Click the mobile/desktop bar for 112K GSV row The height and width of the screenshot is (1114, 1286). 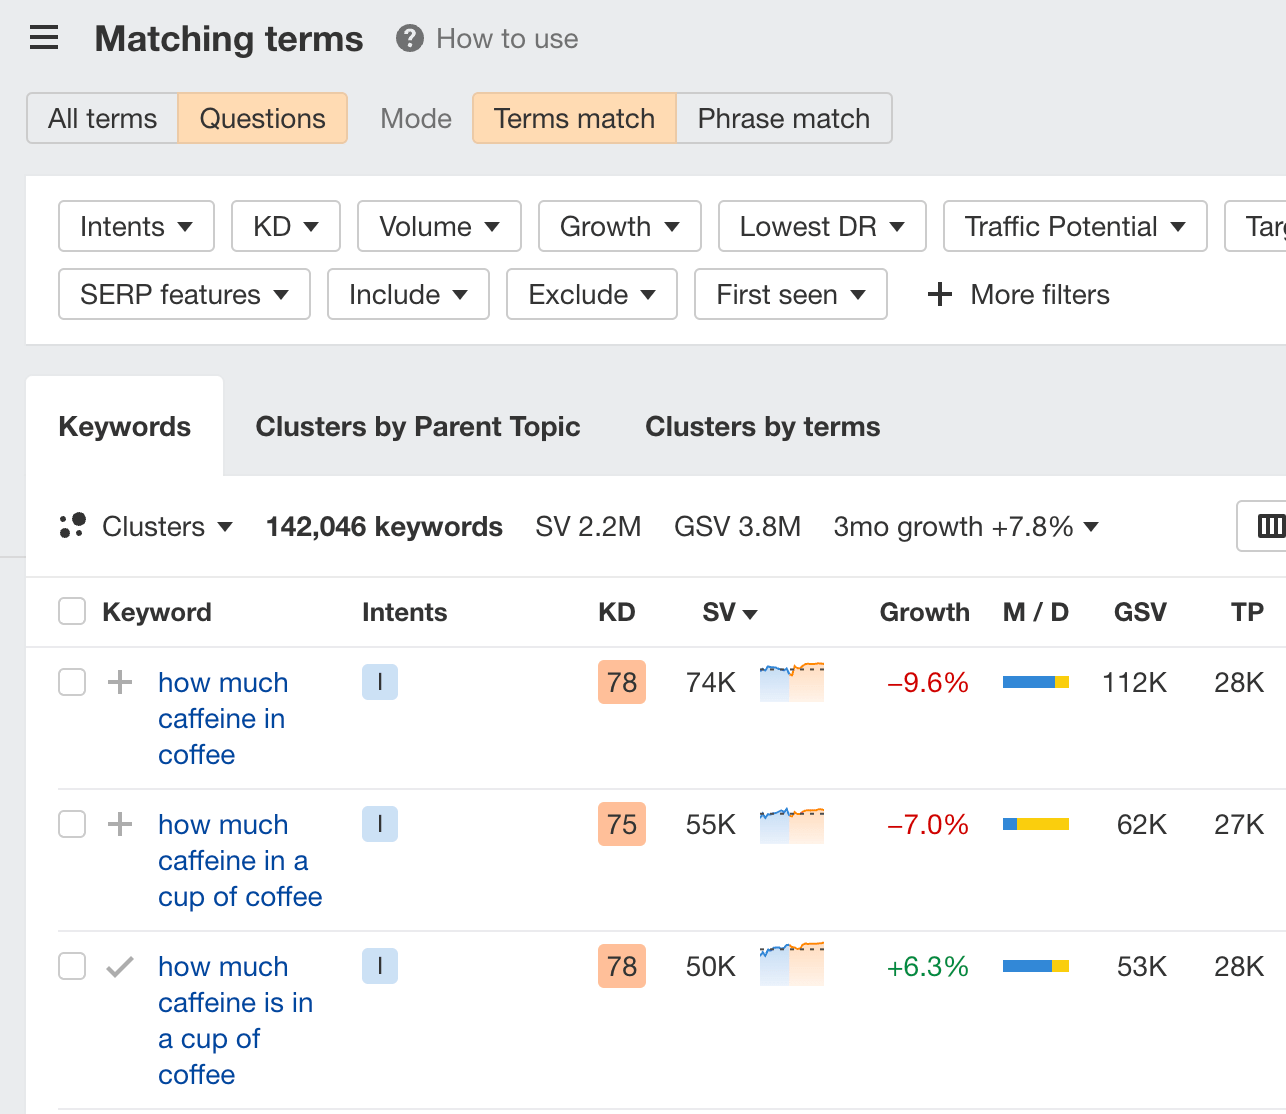coord(1035,682)
